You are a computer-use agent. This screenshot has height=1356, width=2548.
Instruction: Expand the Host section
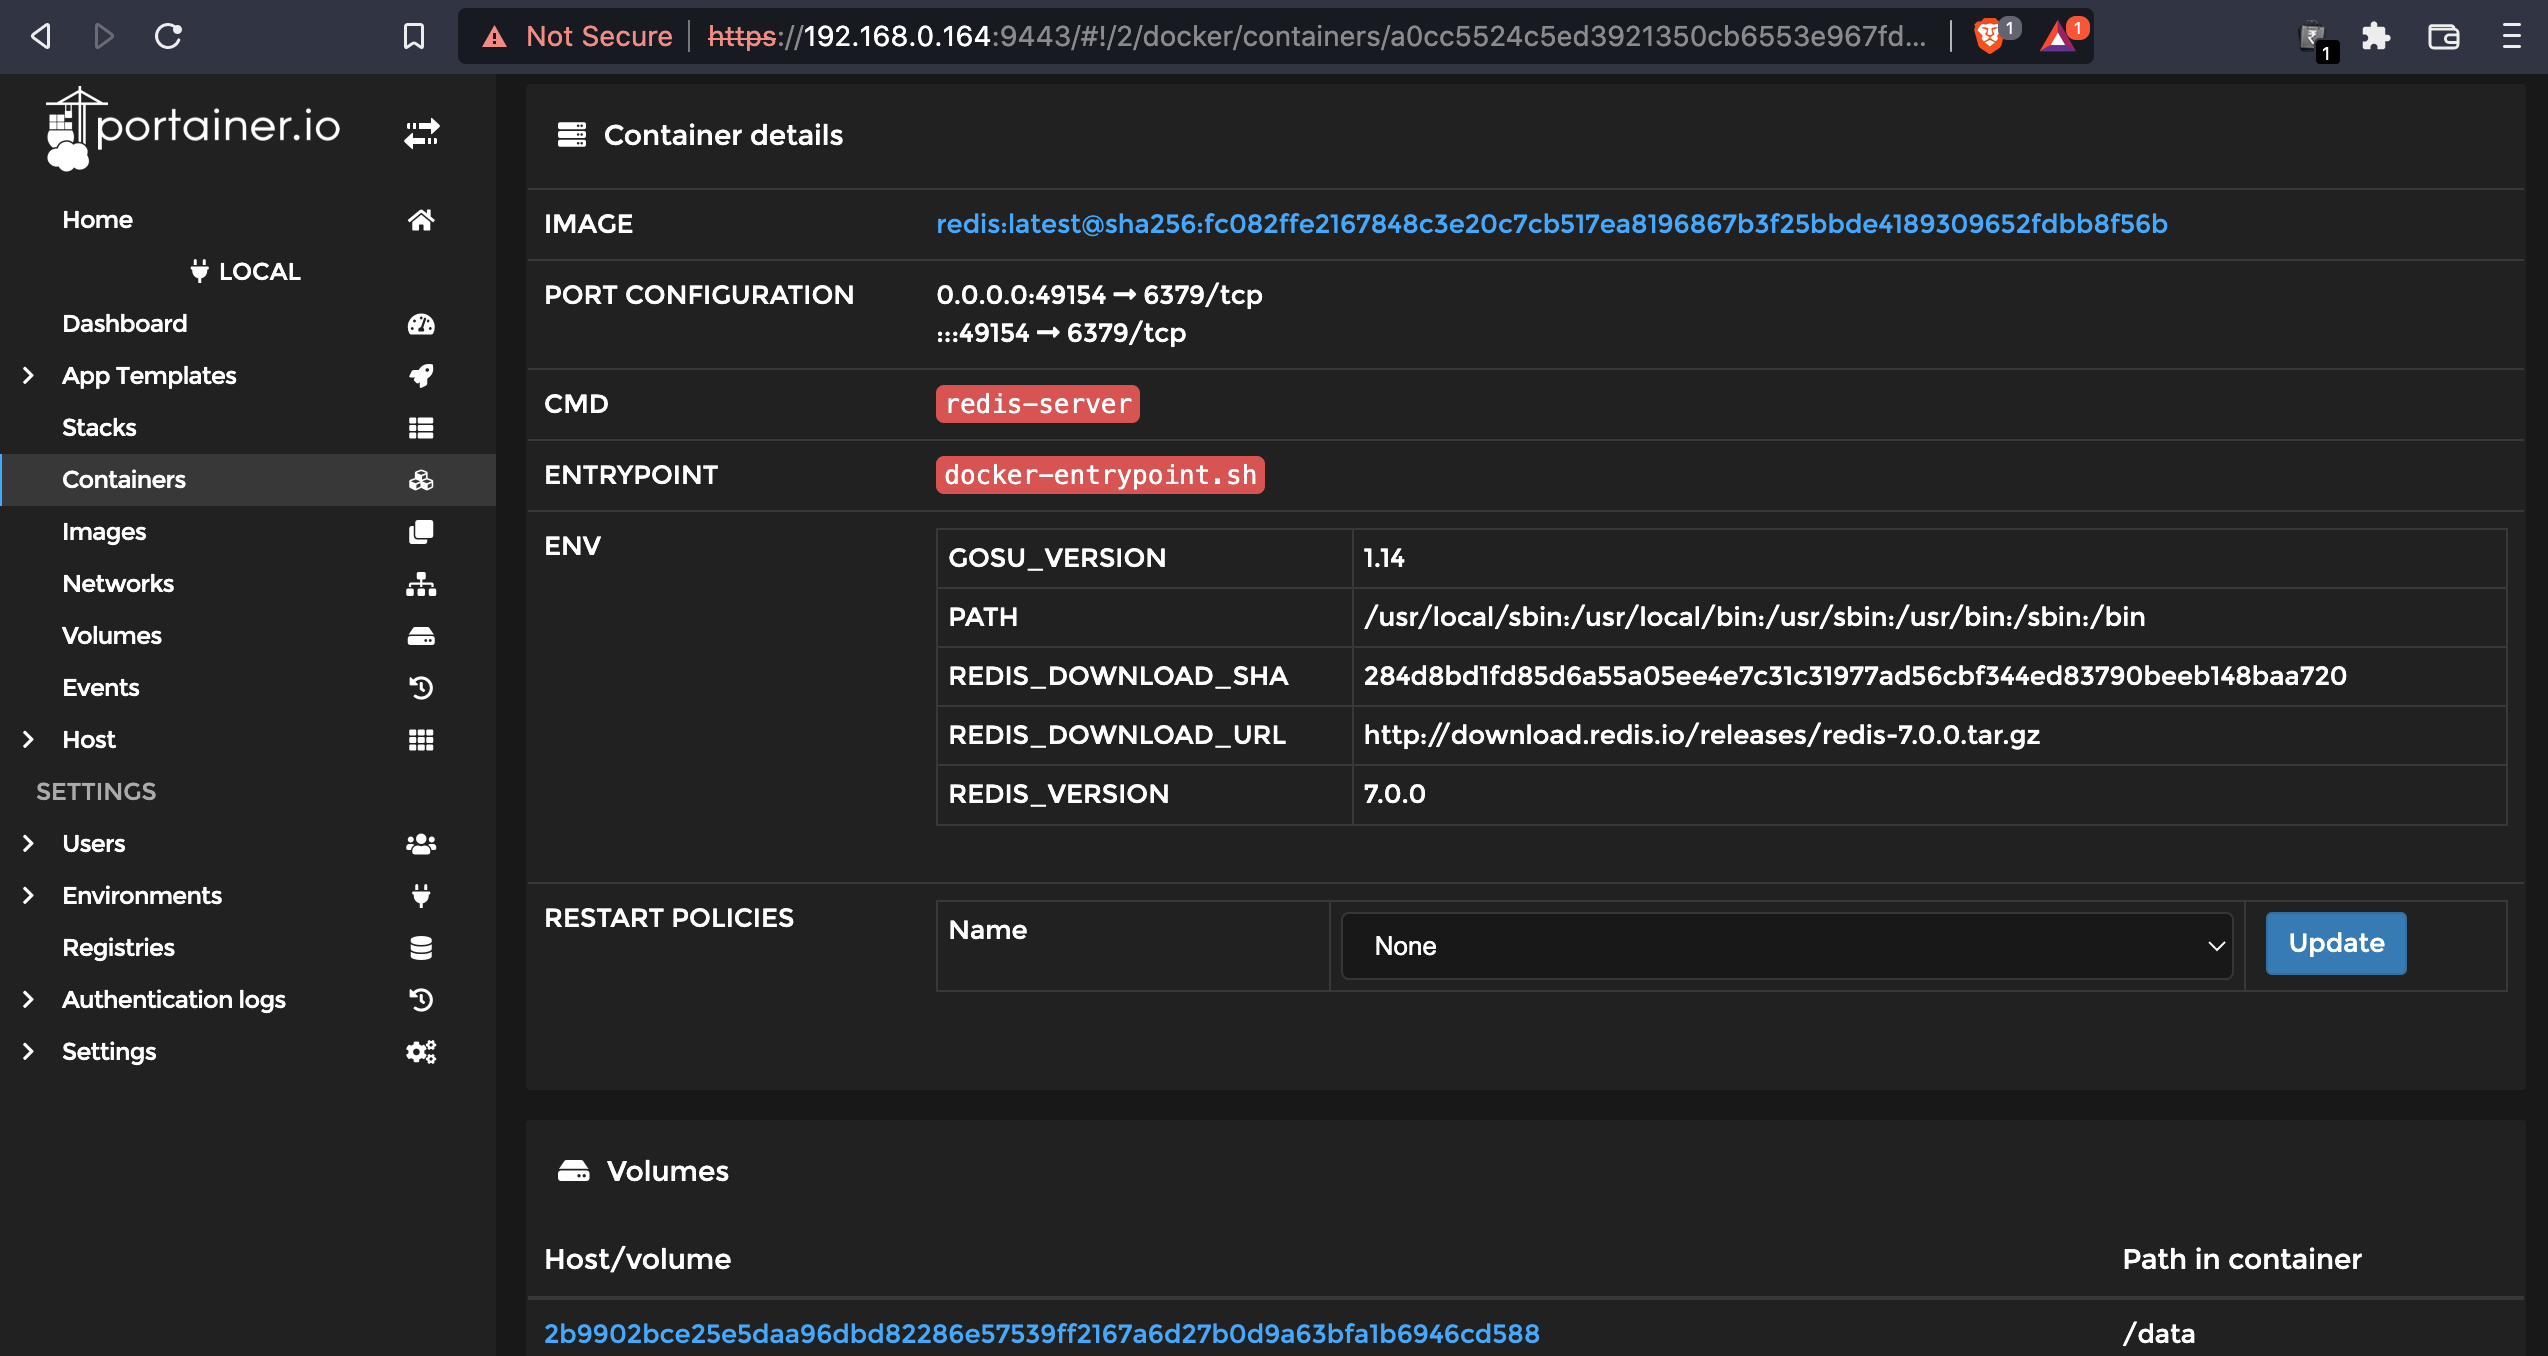point(27,739)
